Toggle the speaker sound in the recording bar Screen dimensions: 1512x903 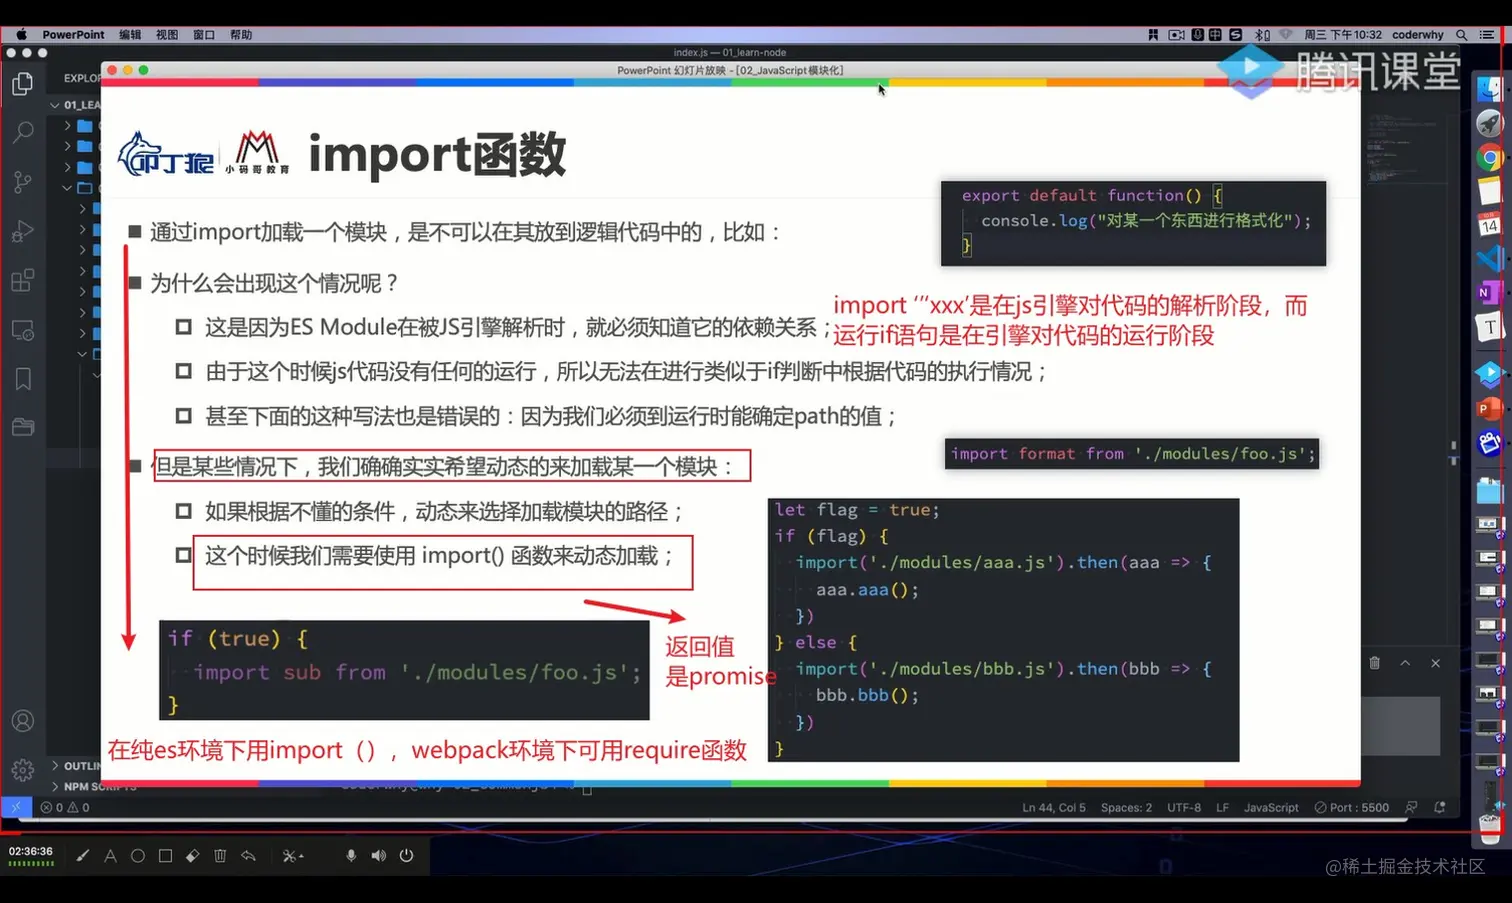click(x=378, y=856)
